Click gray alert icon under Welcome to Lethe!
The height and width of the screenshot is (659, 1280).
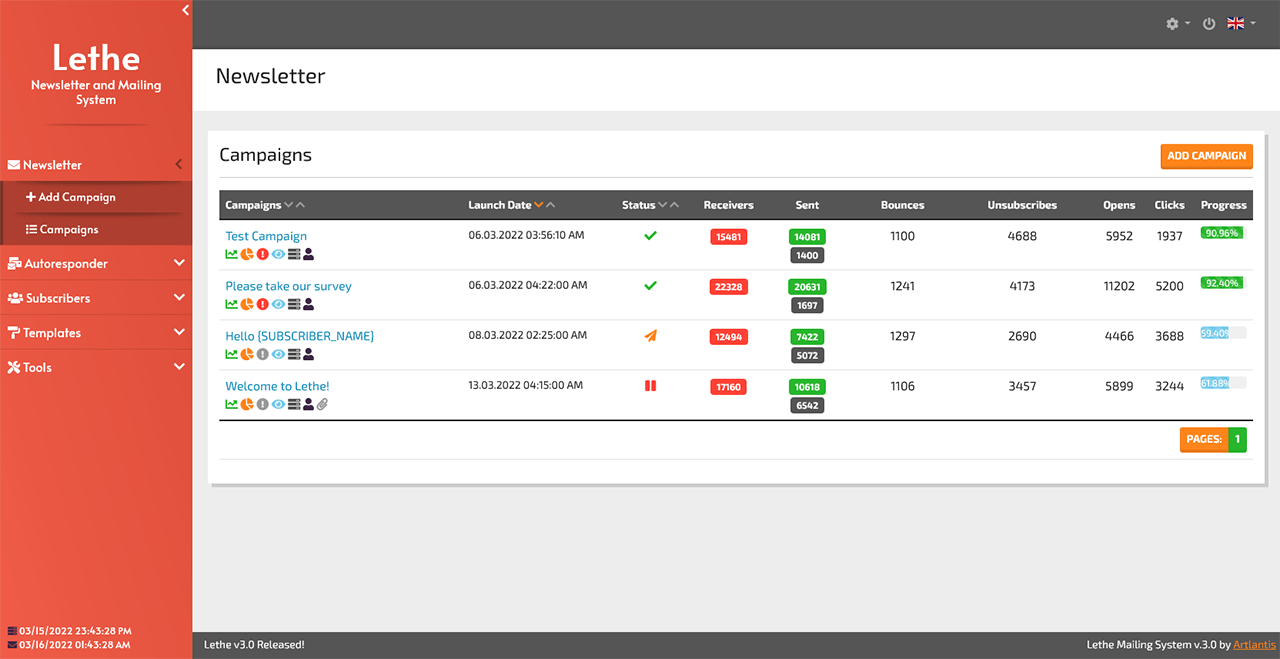[x=263, y=404]
